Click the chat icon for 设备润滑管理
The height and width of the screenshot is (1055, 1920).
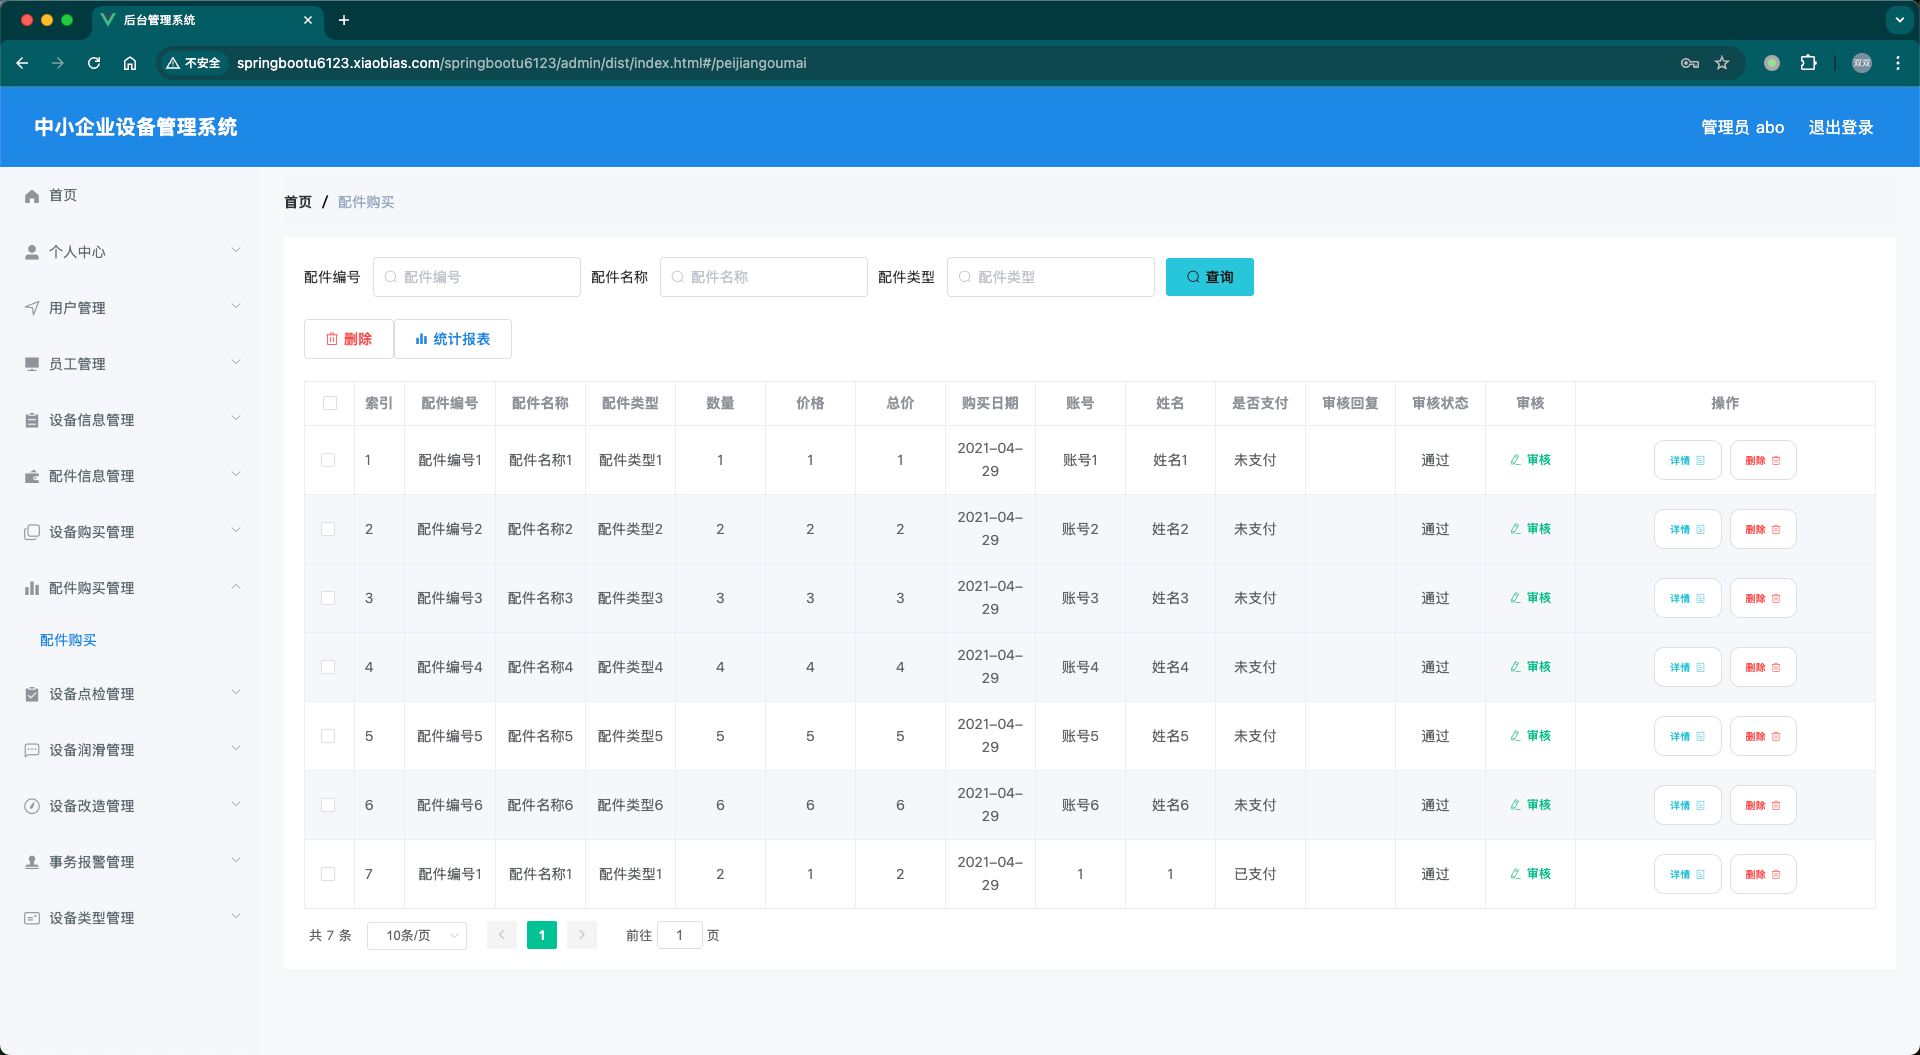(32, 750)
